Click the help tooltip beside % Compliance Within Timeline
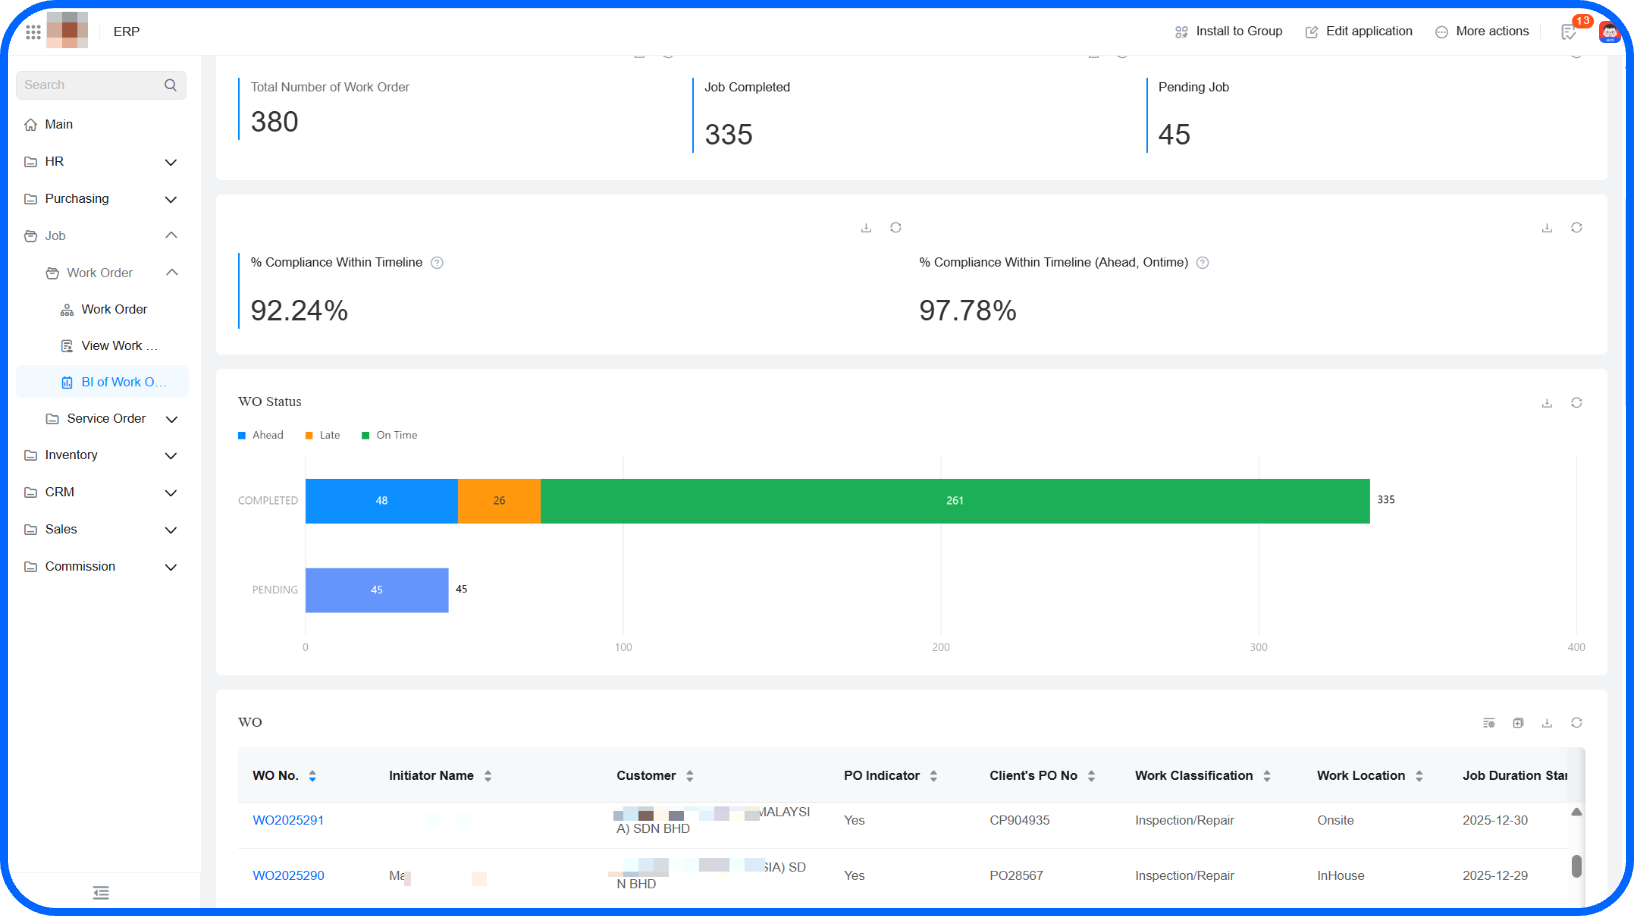Viewport: 1634px width, 916px height. pyautogui.click(x=437, y=262)
